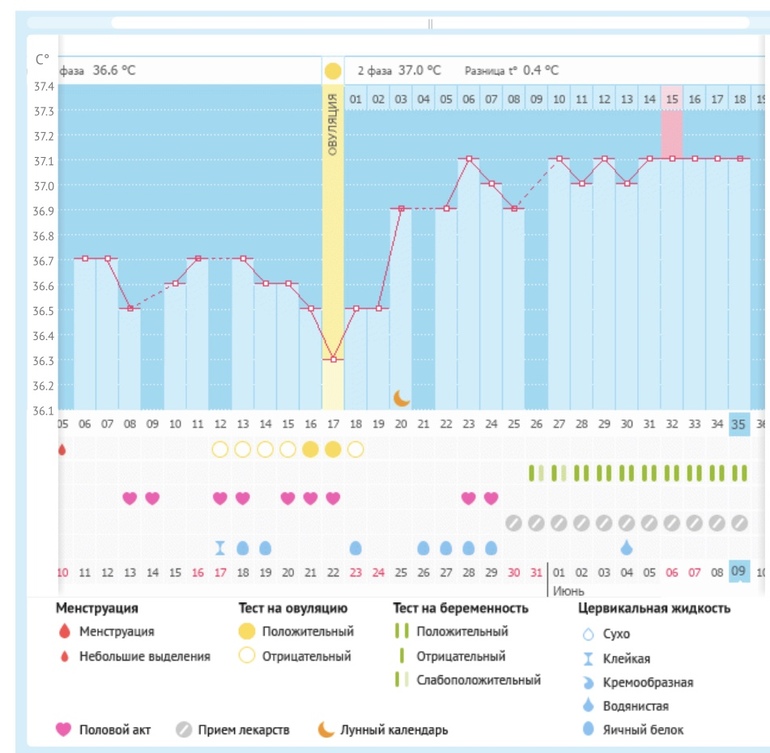Toggle the positive ovulation test circle on day 16

point(310,449)
